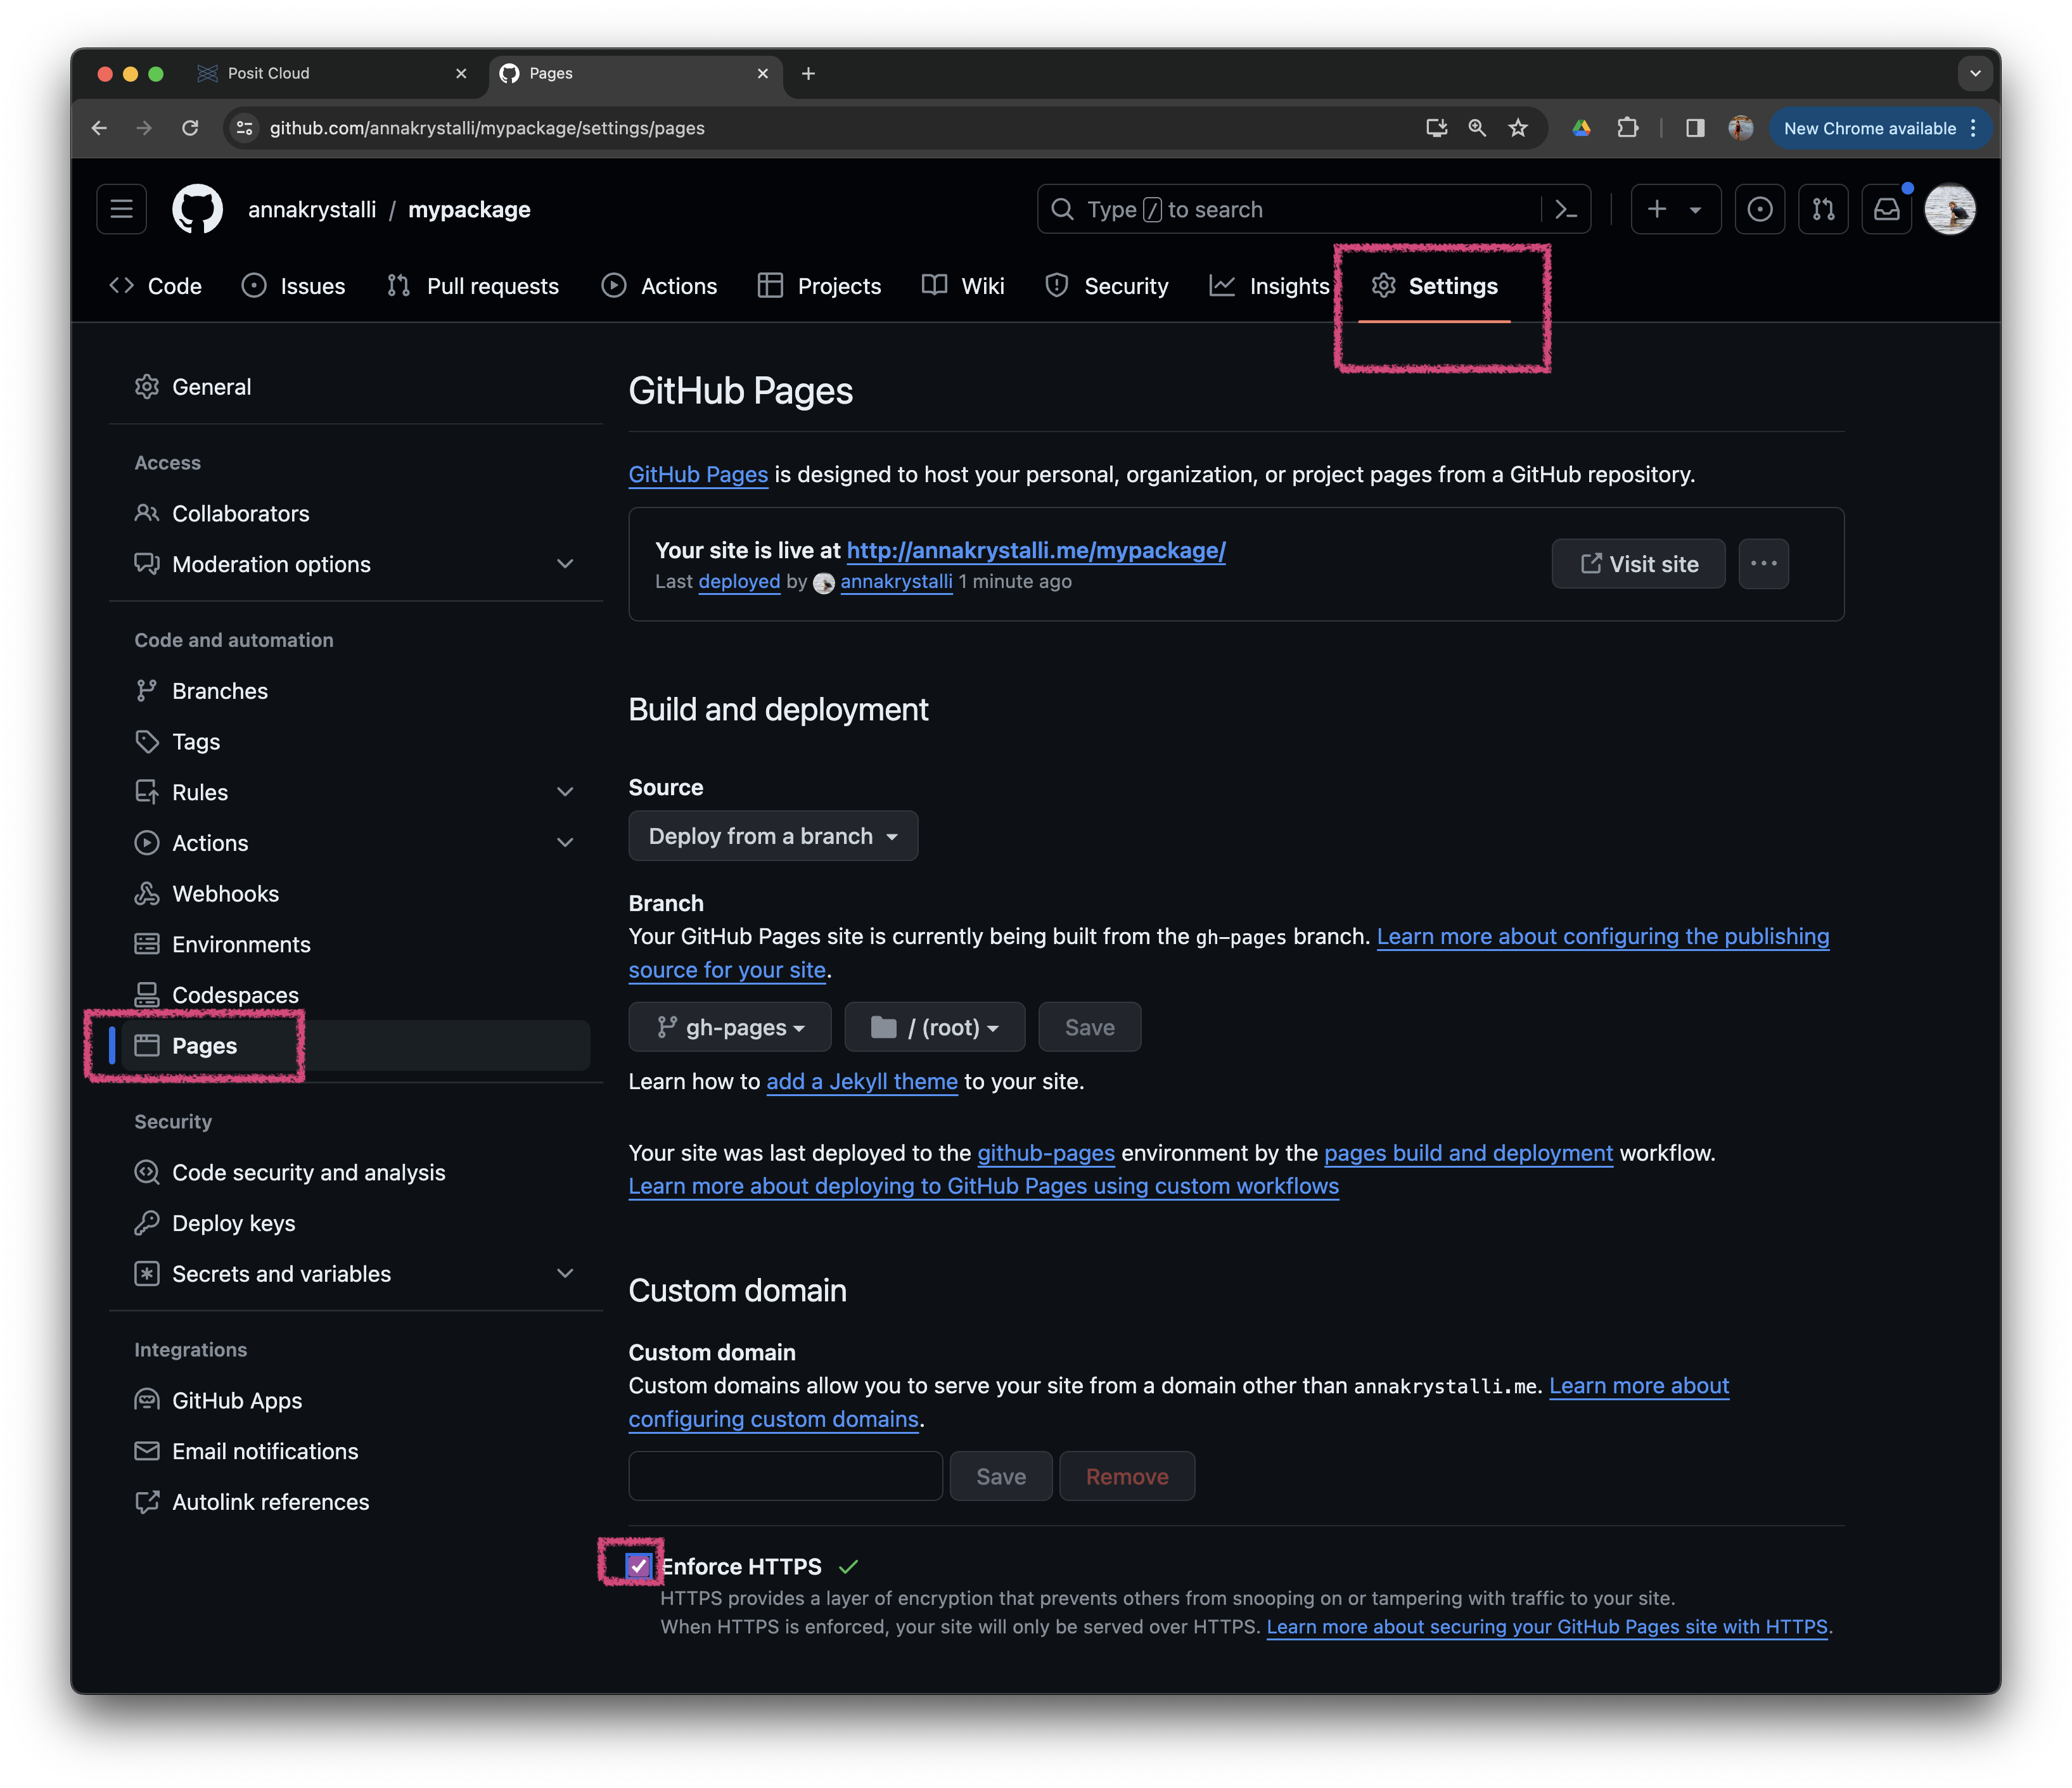Image resolution: width=2072 pixels, height=1788 pixels.
Task: Expand Secrets and variables section
Action: point(565,1274)
